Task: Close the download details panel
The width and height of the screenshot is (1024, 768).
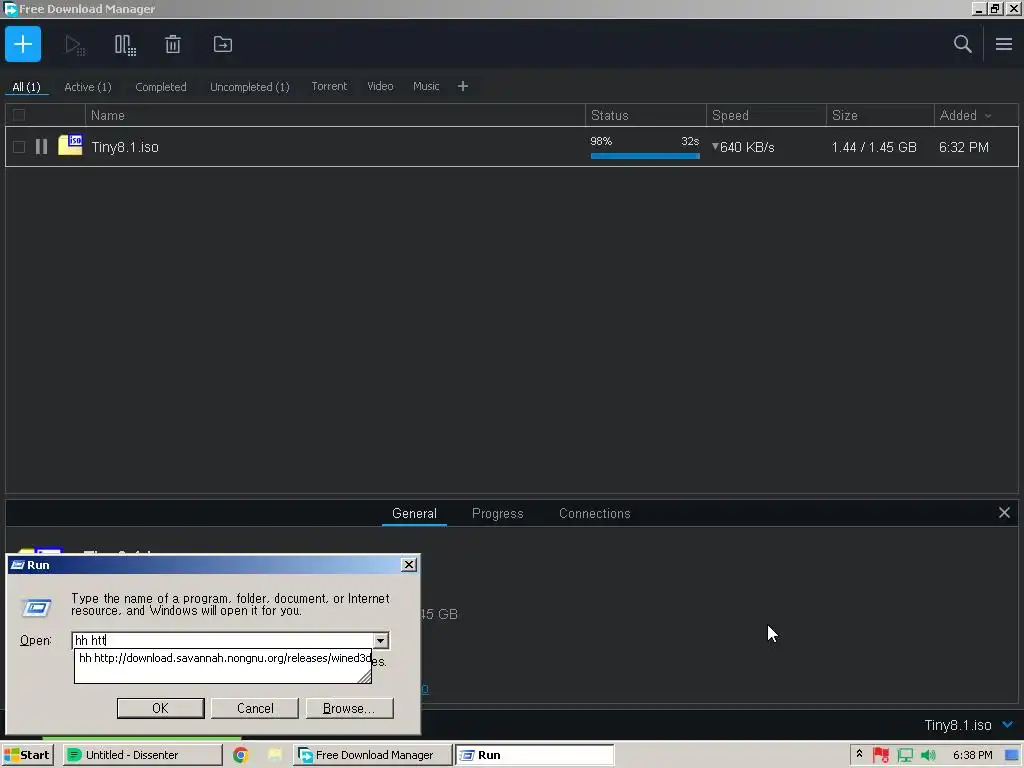Action: 1004,513
